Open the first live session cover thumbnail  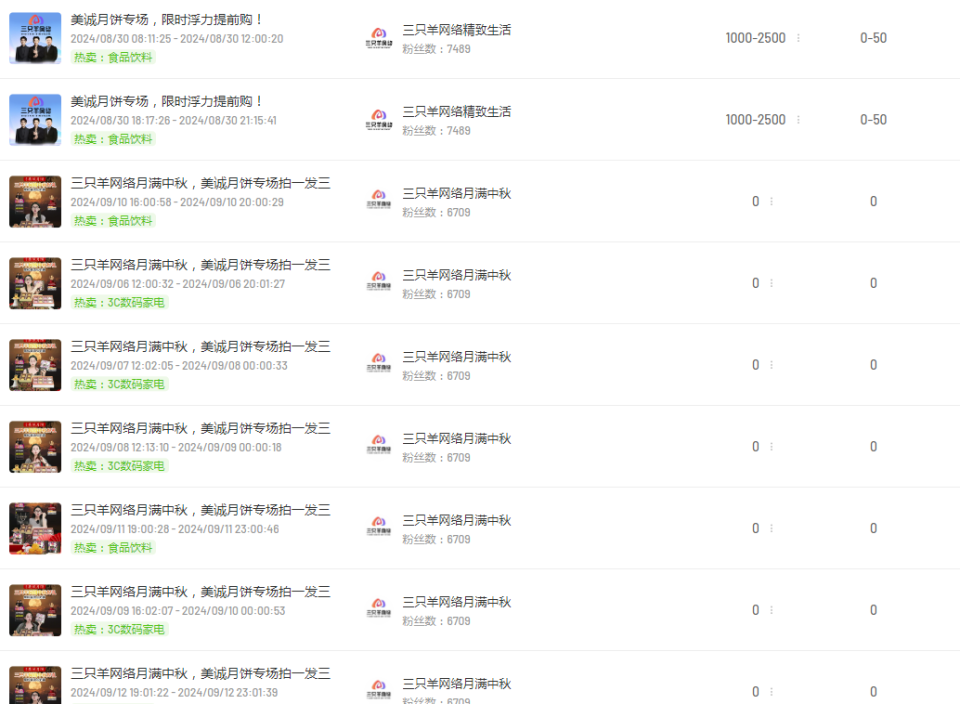point(35,38)
